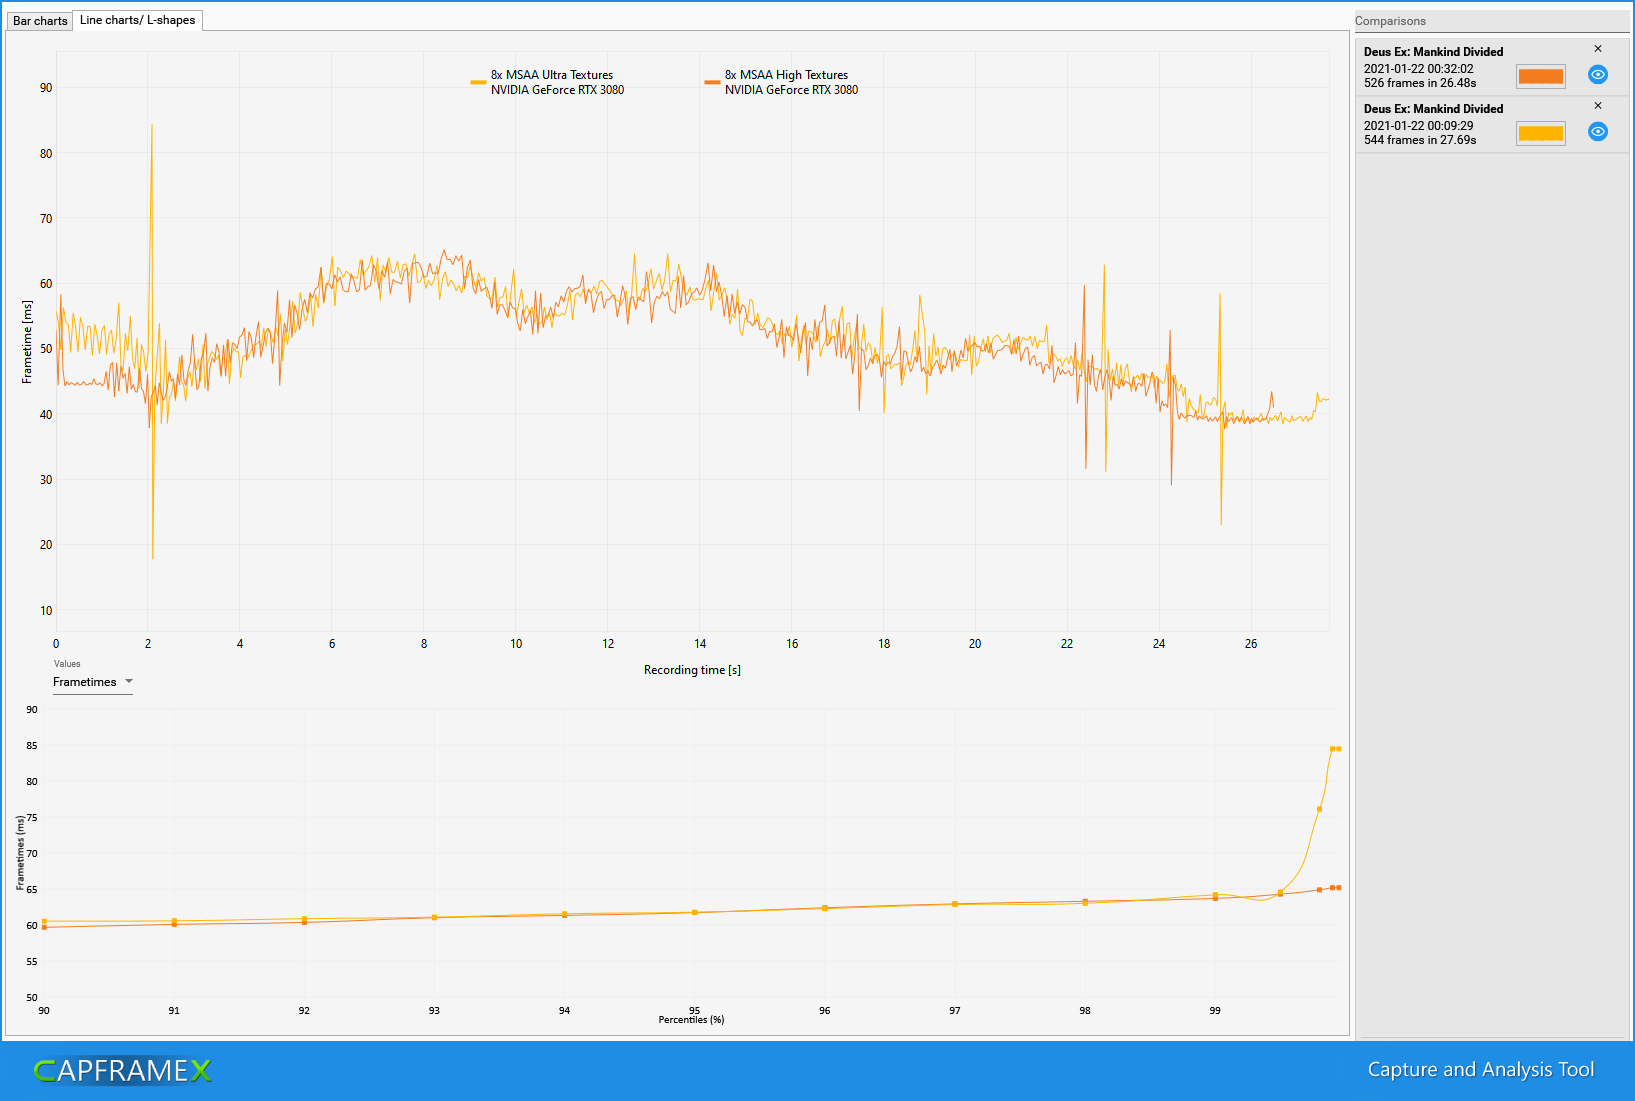Image resolution: width=1635 pixels, height=1101 pixels.
Task: Toggle visibility of the 00:09:29 recording
Action: (1598, 132)
